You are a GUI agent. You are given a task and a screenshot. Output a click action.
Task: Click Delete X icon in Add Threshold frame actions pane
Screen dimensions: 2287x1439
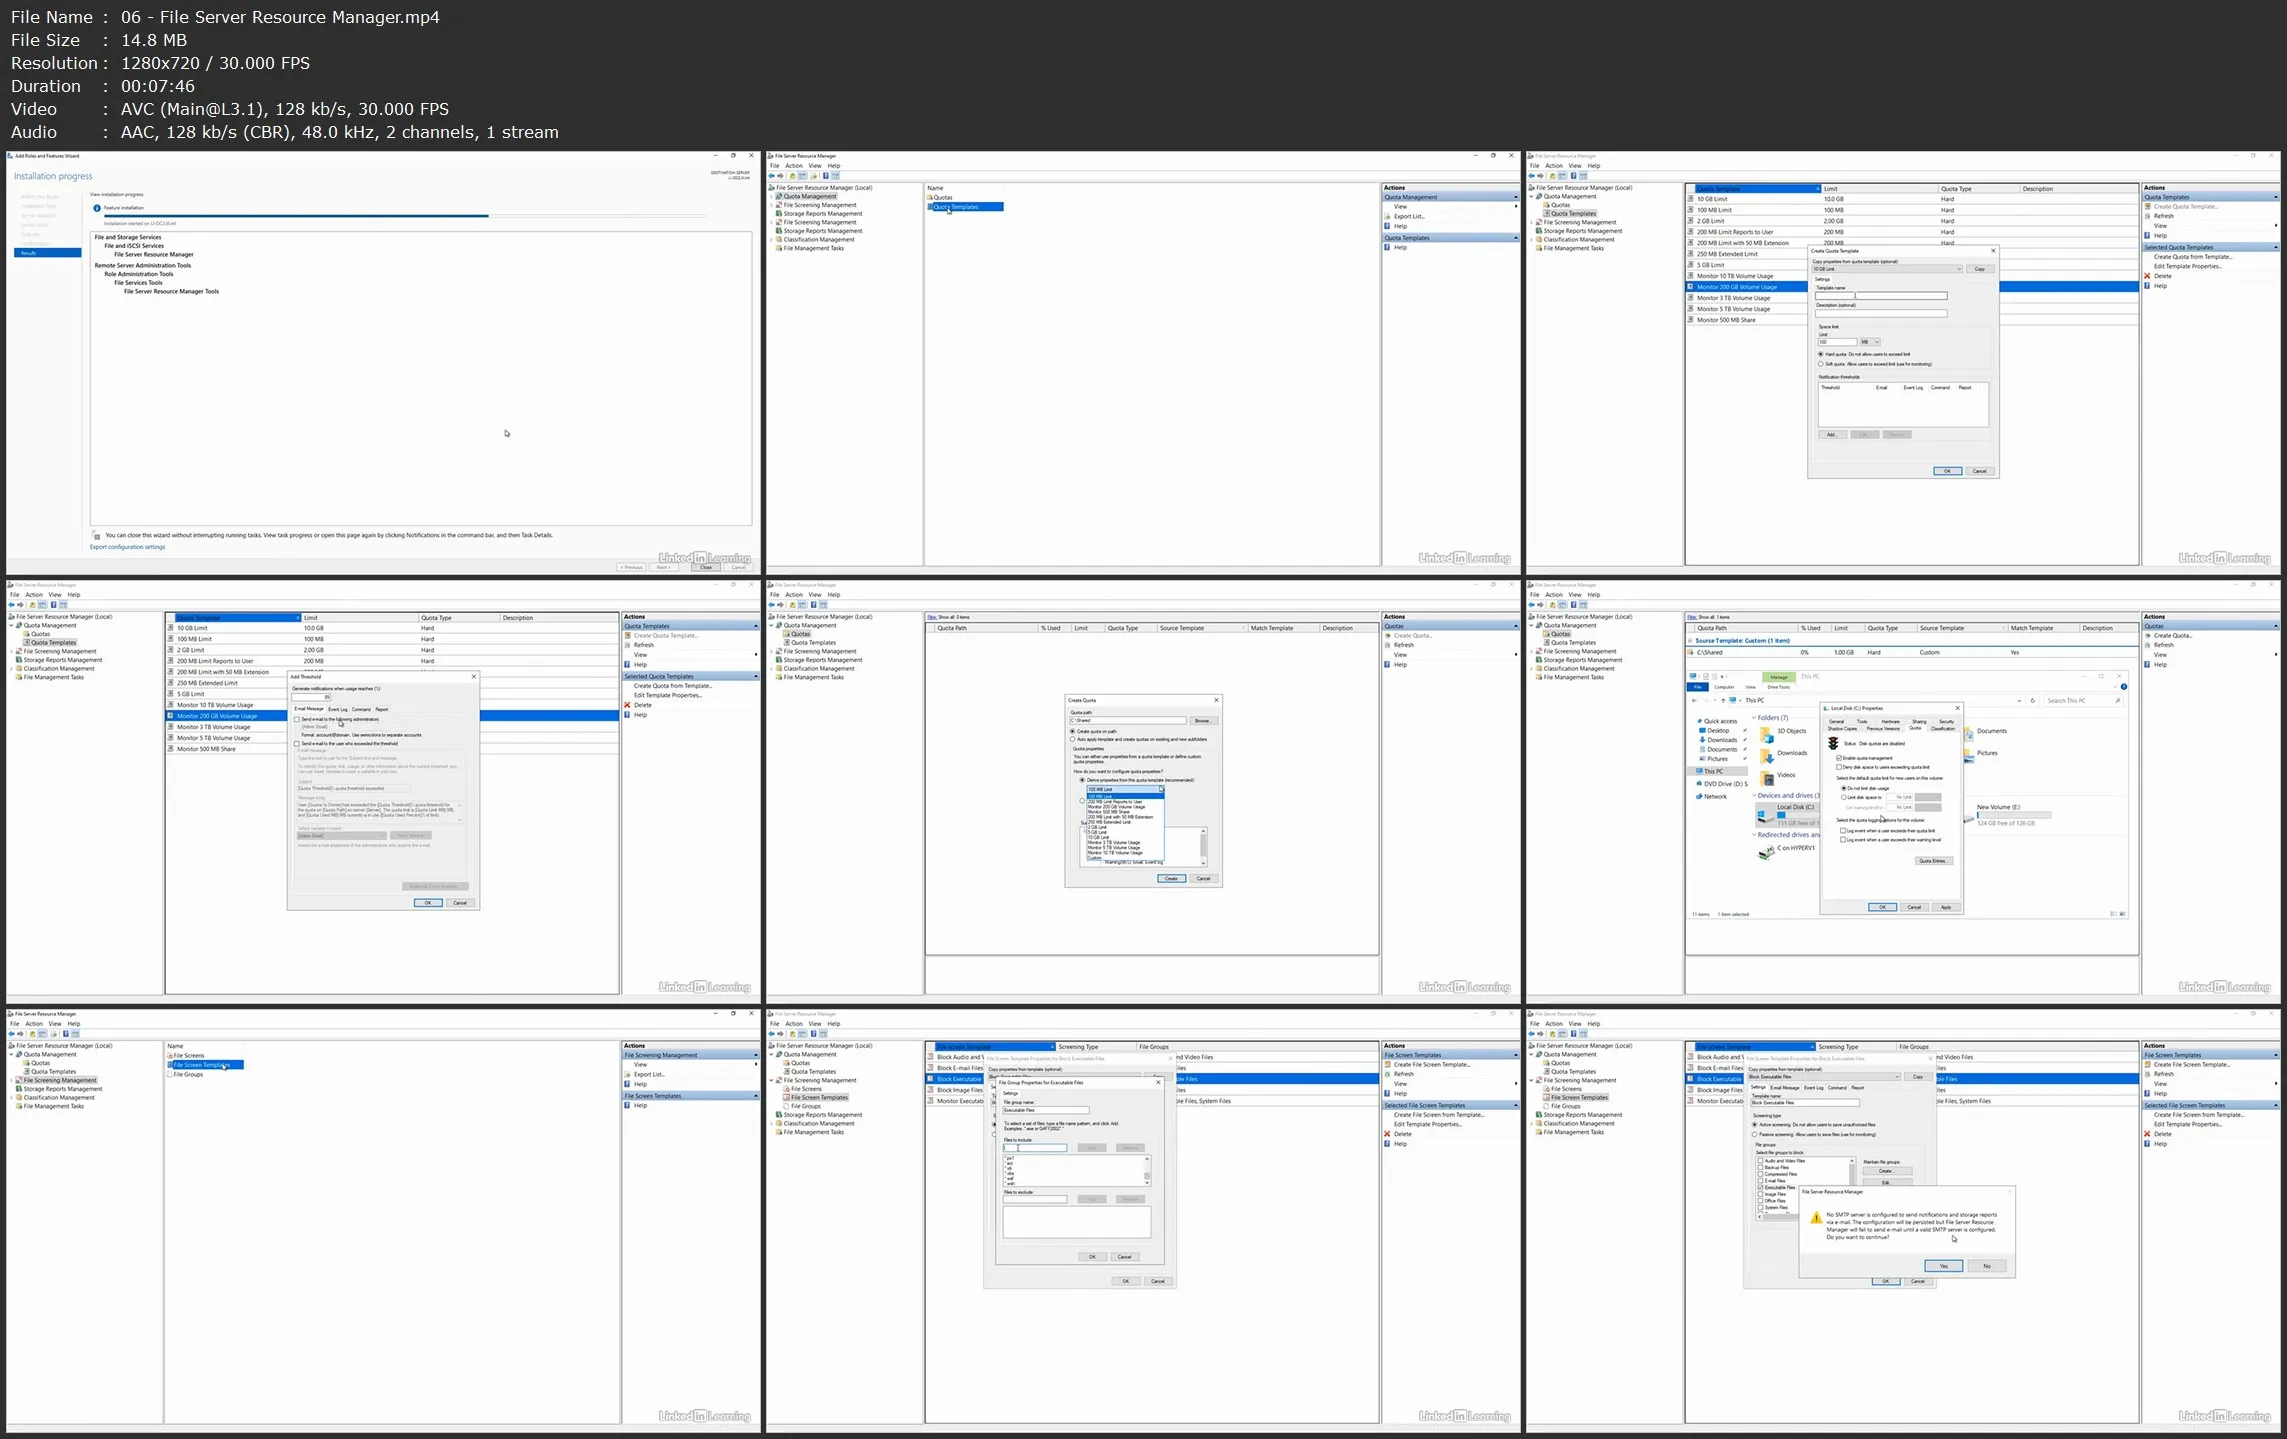[627, 705]
